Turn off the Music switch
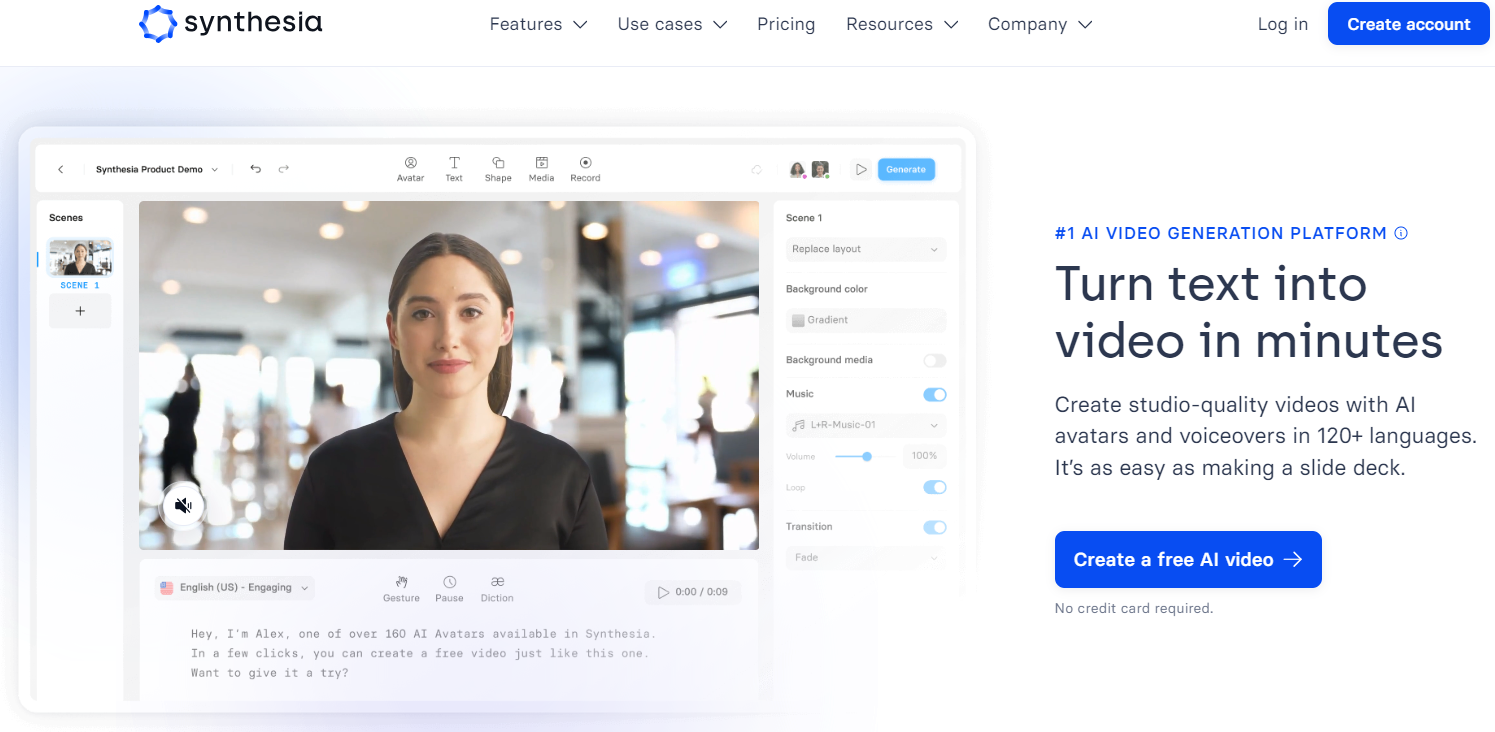The width and height of the screenshot is (1495, 732). point(935,394)
